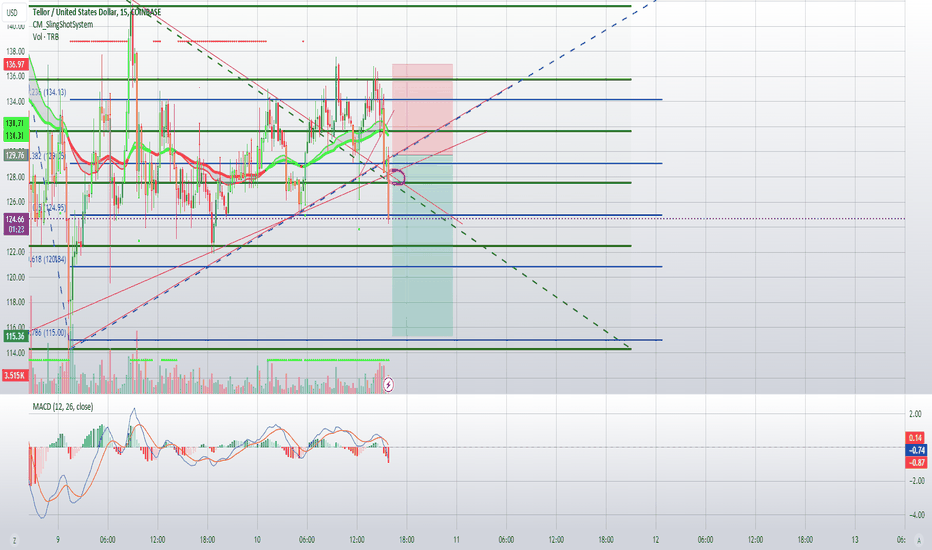Select the Fibonacci level label (124.95)

pyautogui.click(x=49, y=208)
